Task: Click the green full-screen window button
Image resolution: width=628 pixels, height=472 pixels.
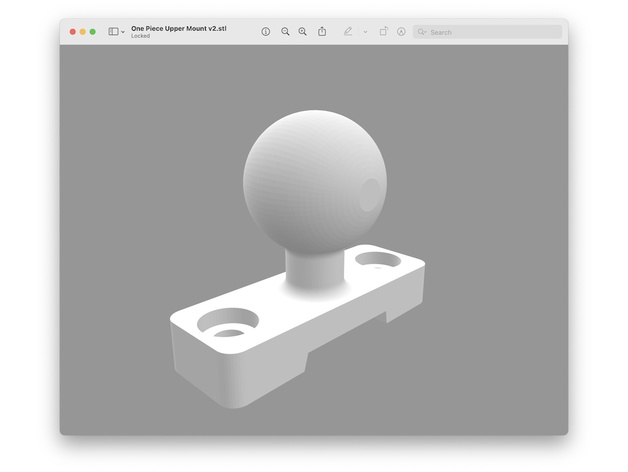Action: [93, 32]
